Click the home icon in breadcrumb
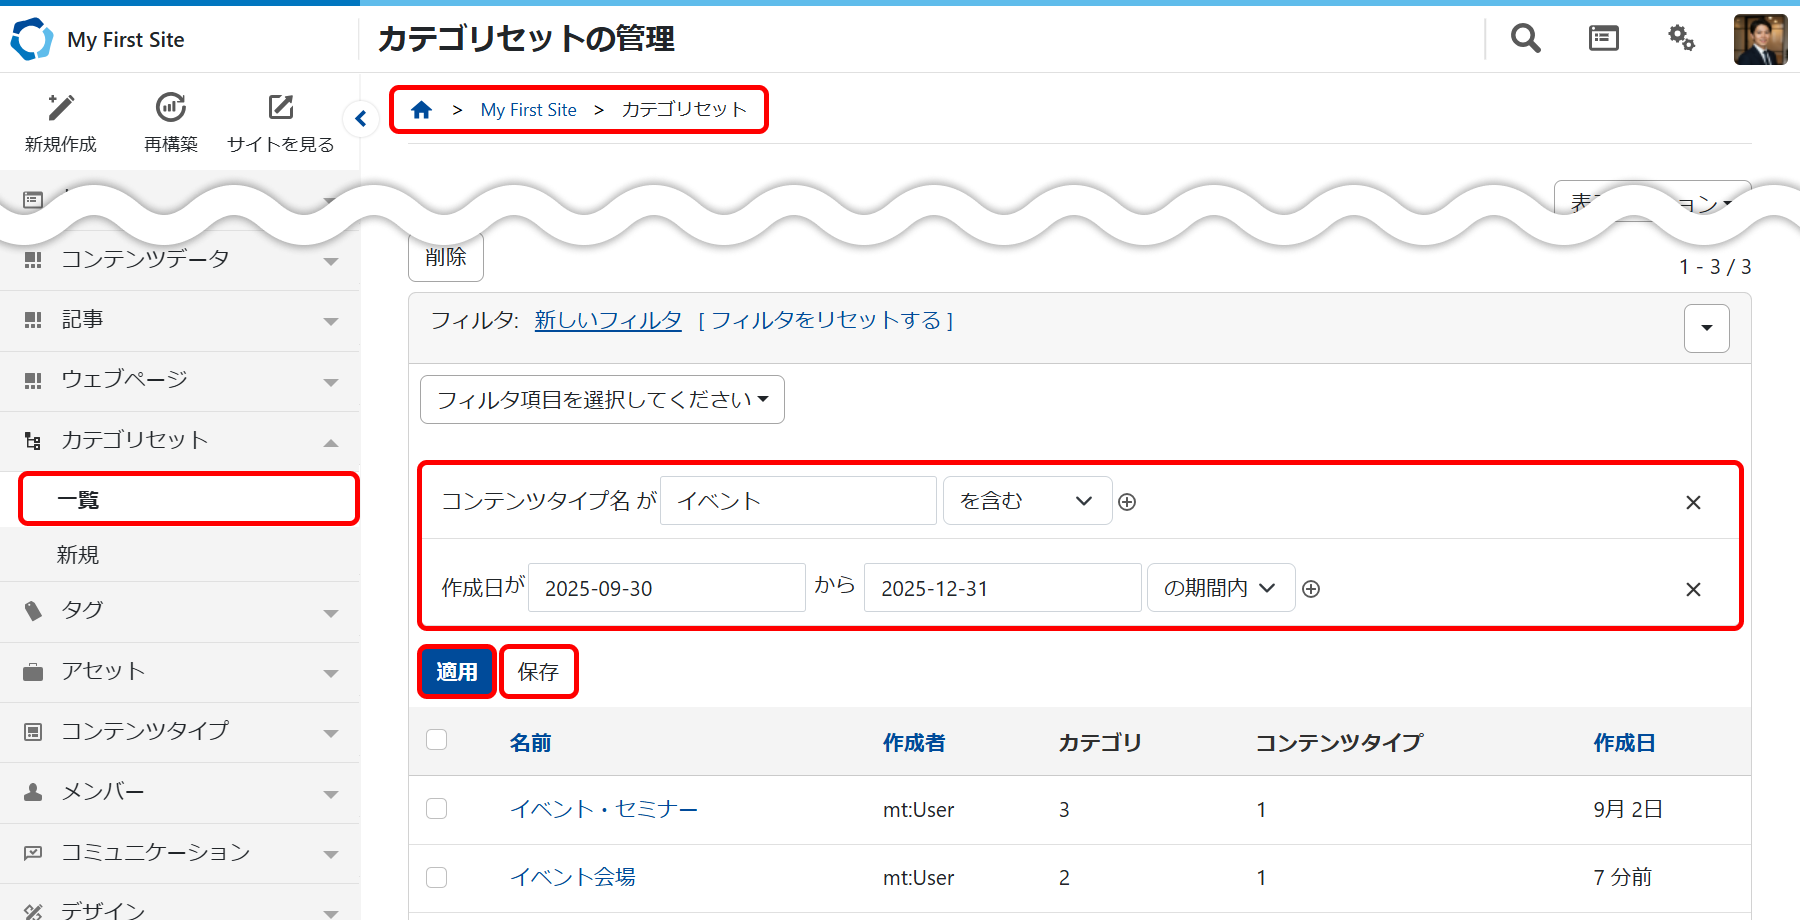 [x=422, y=110]
